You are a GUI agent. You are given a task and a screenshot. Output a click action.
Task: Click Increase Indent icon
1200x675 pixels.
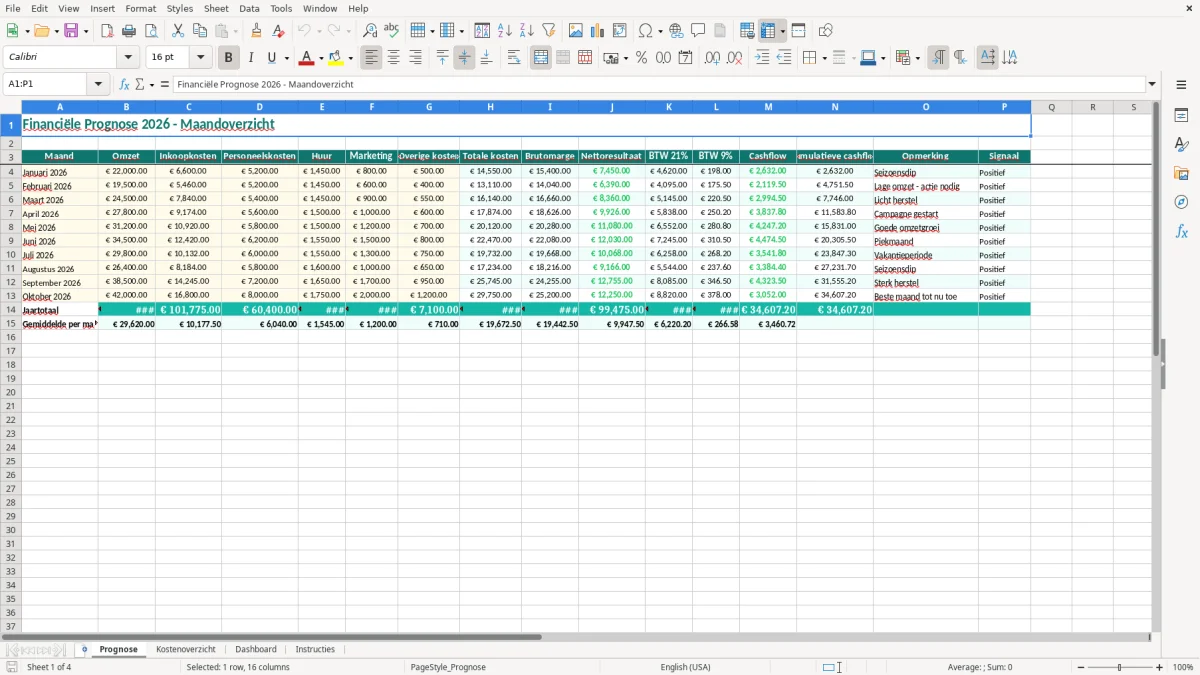[x=762, y=58]
